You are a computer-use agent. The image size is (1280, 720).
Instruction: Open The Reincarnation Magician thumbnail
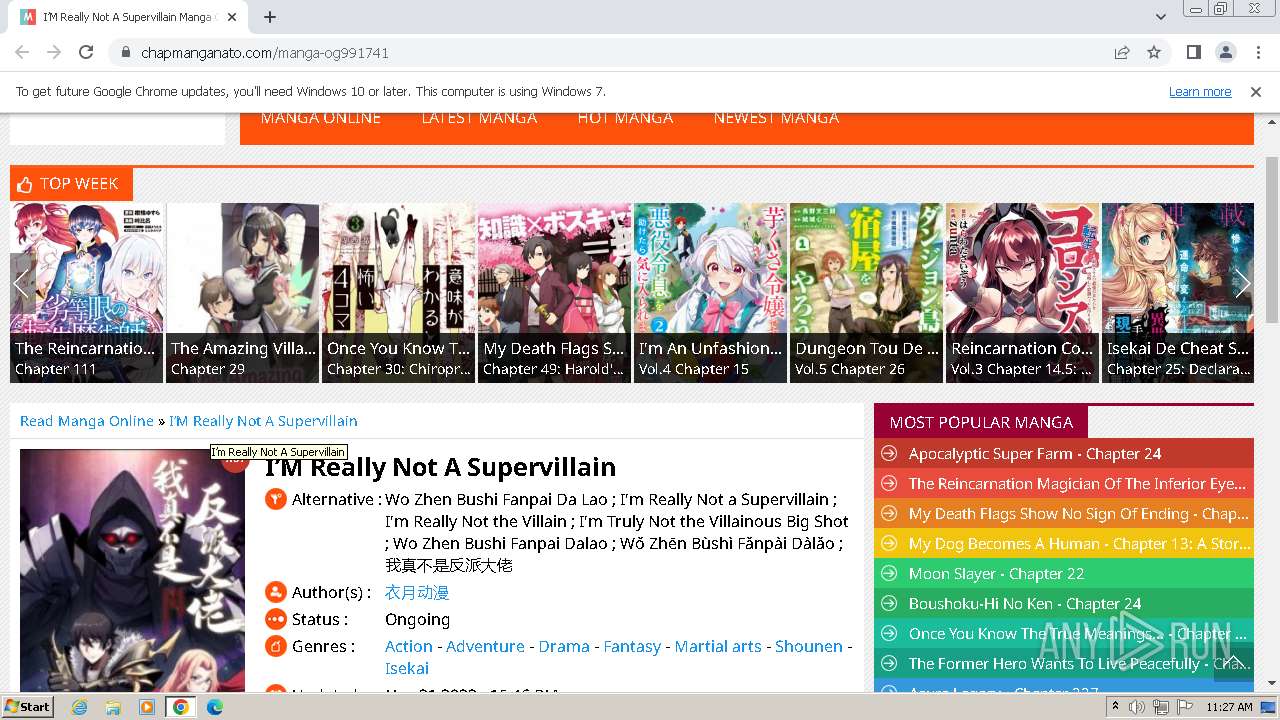[x=86, y=292]
